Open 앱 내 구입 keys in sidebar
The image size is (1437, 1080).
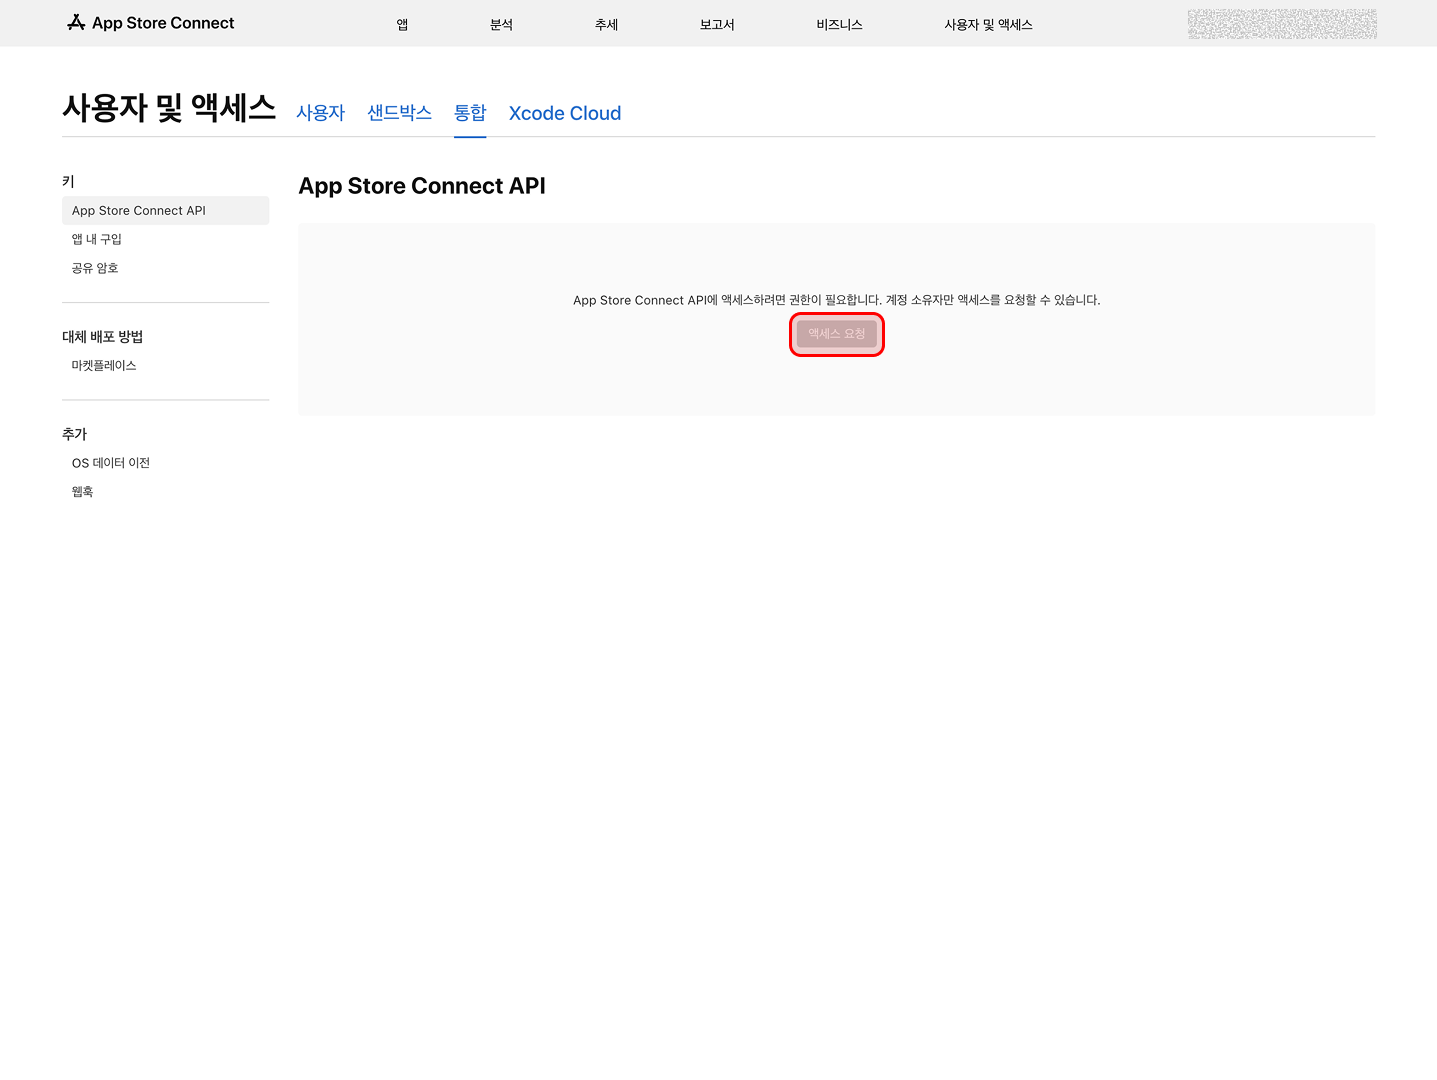pyautogui.click(x=97, y=239)
